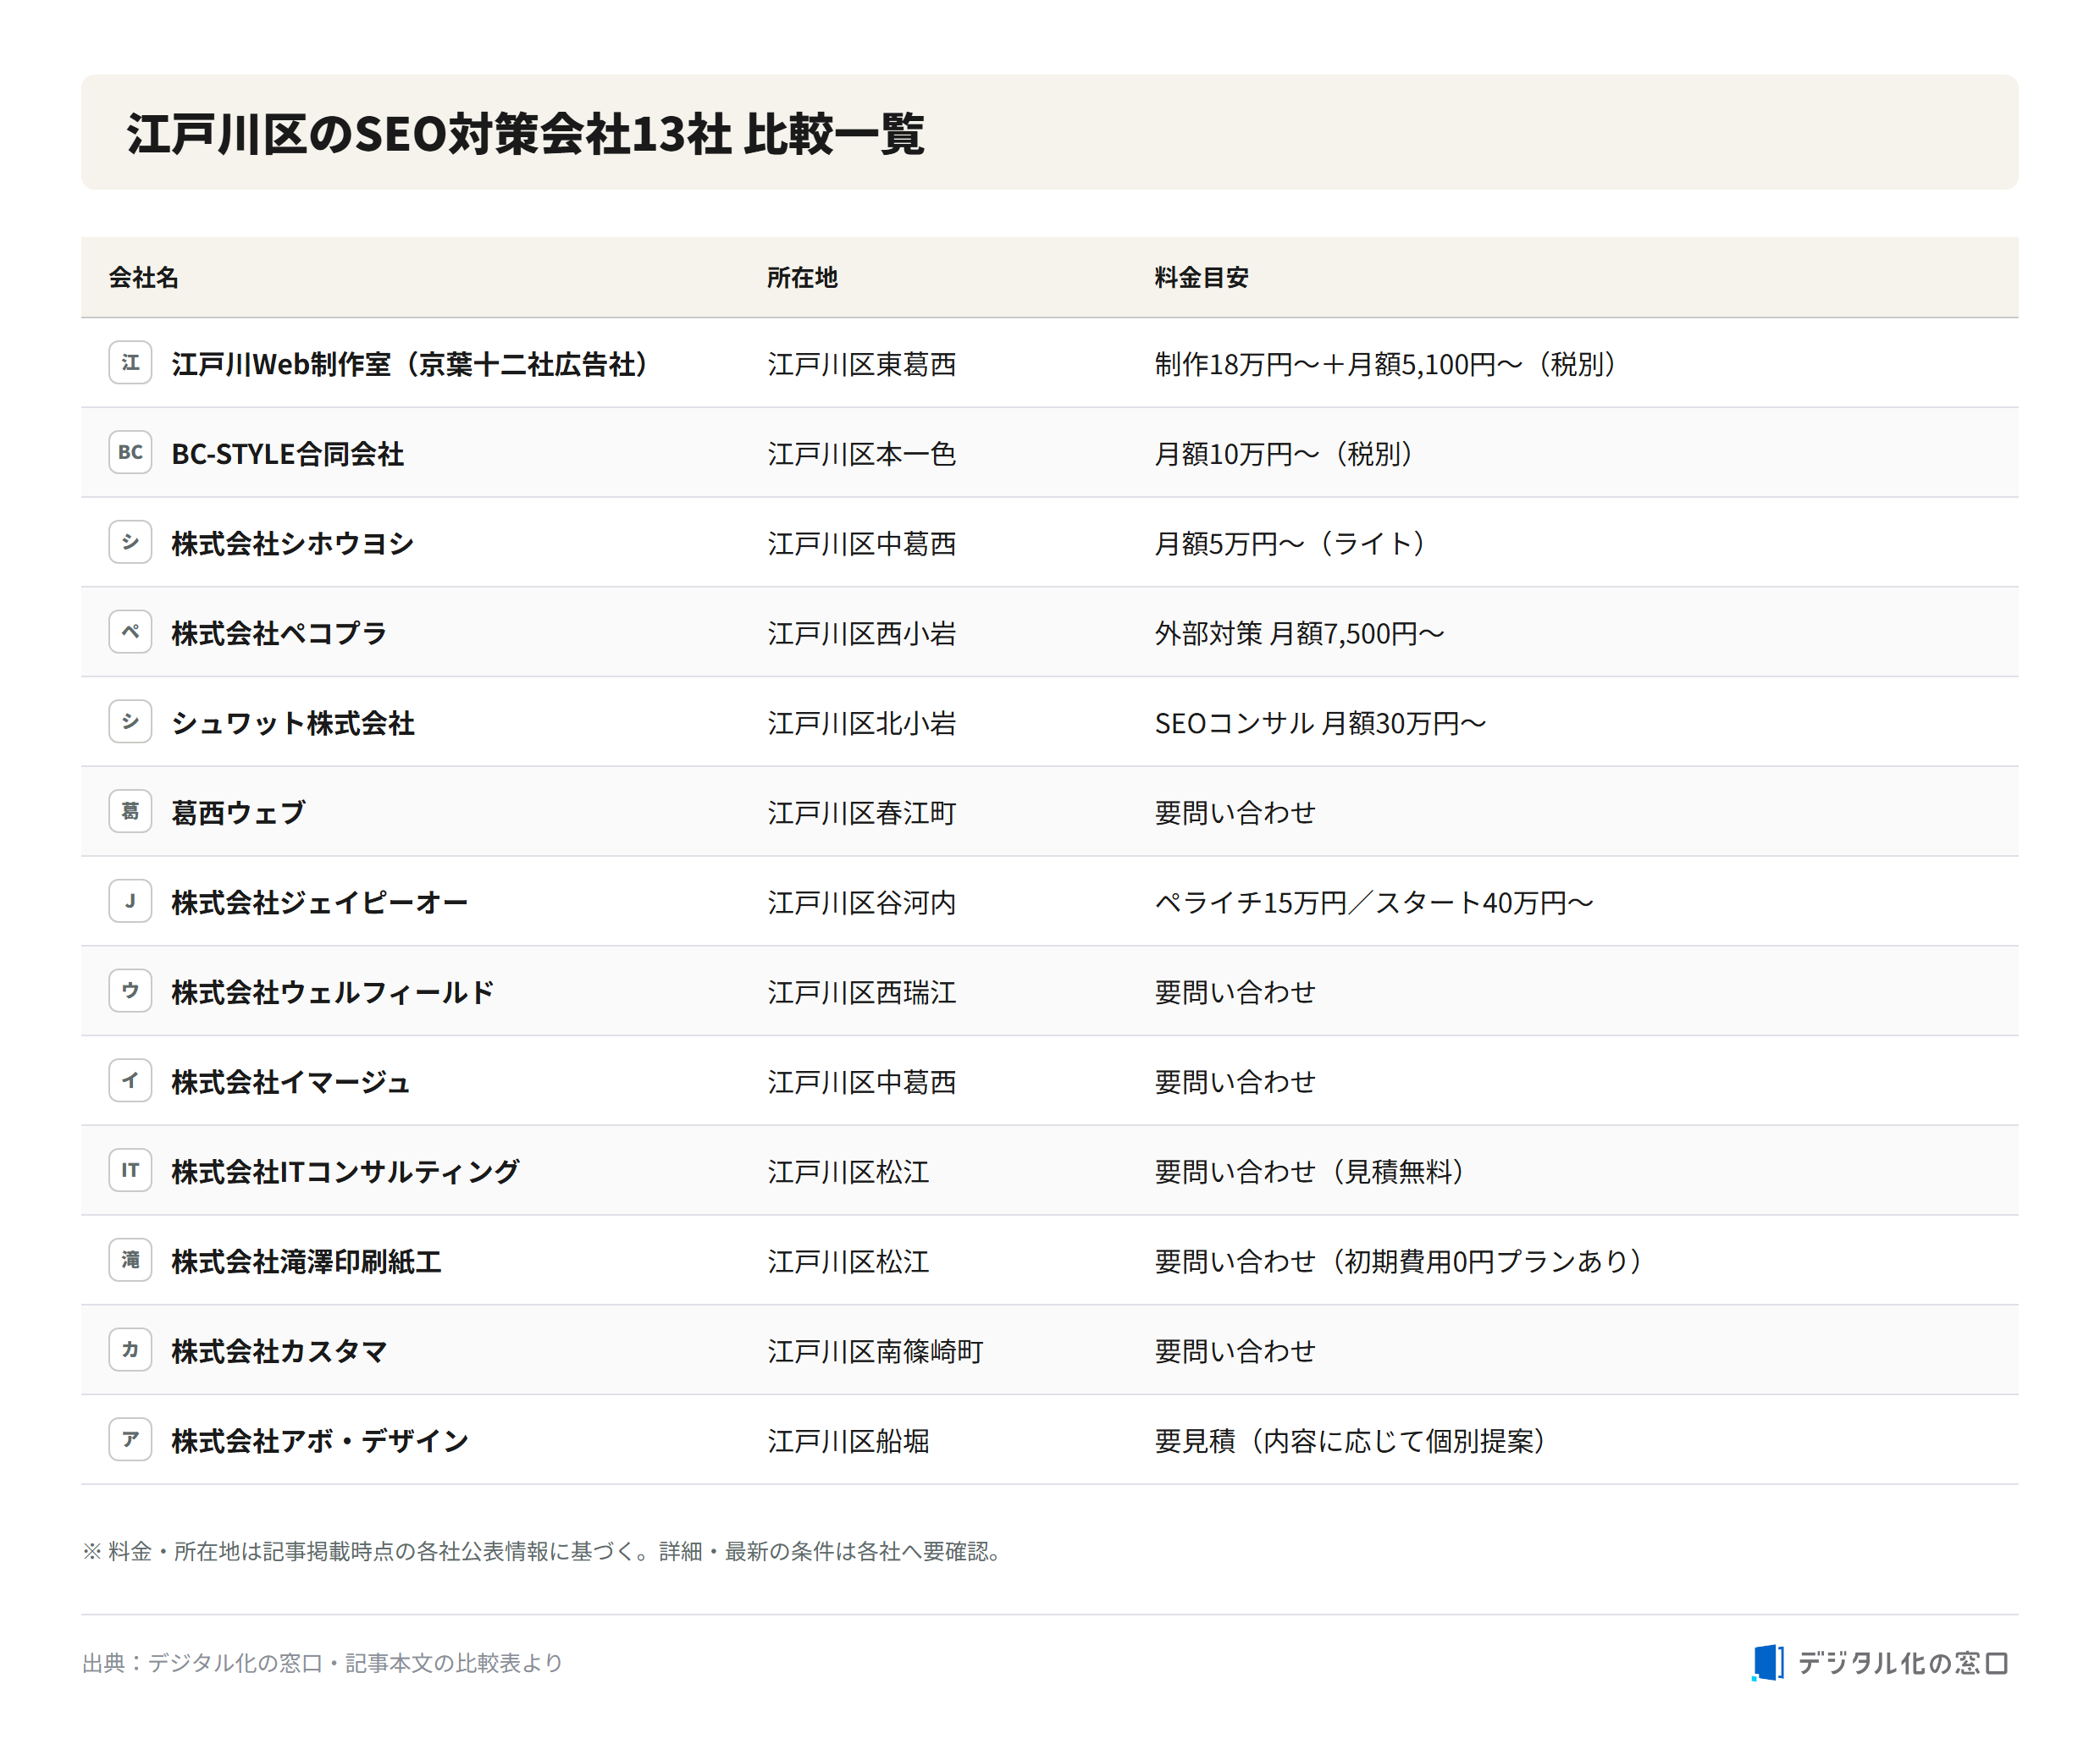Click the company name シュワット株式会社
Viewport: 2100px width, 1761px height.
click(293, 723)
